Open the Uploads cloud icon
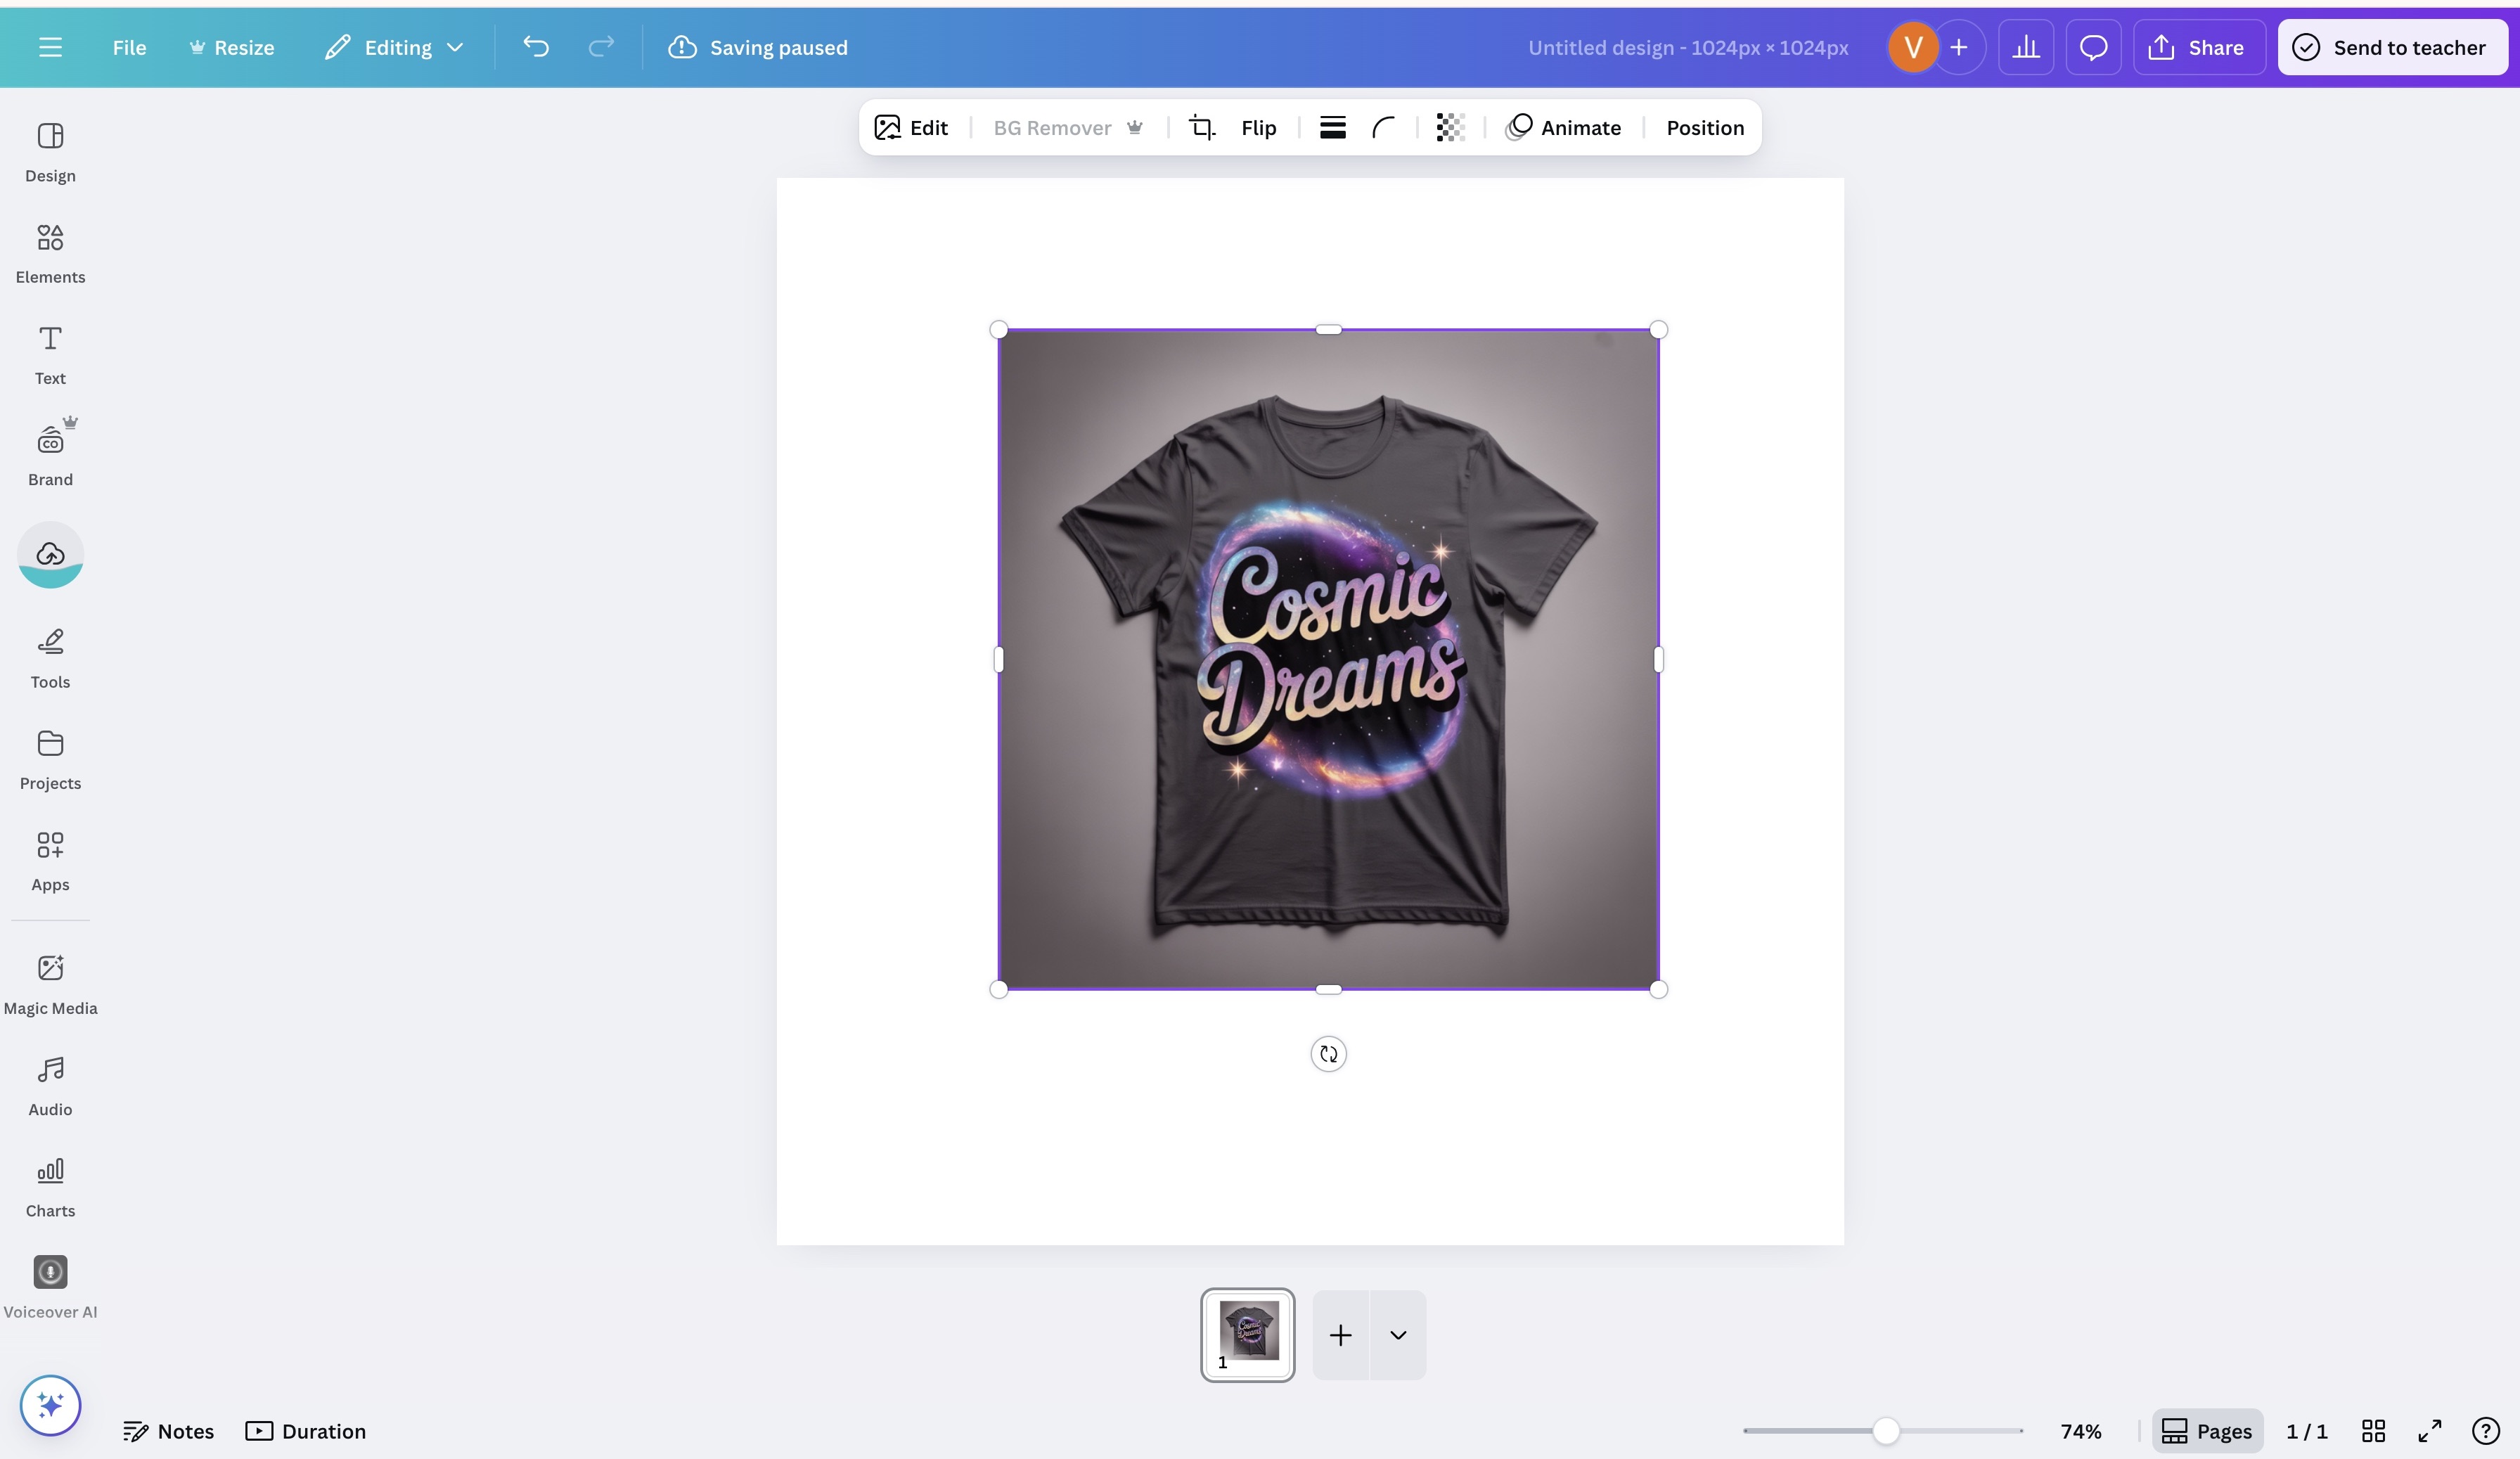2520x1459 pixels. pyautogui.click(x=50, y=554)
